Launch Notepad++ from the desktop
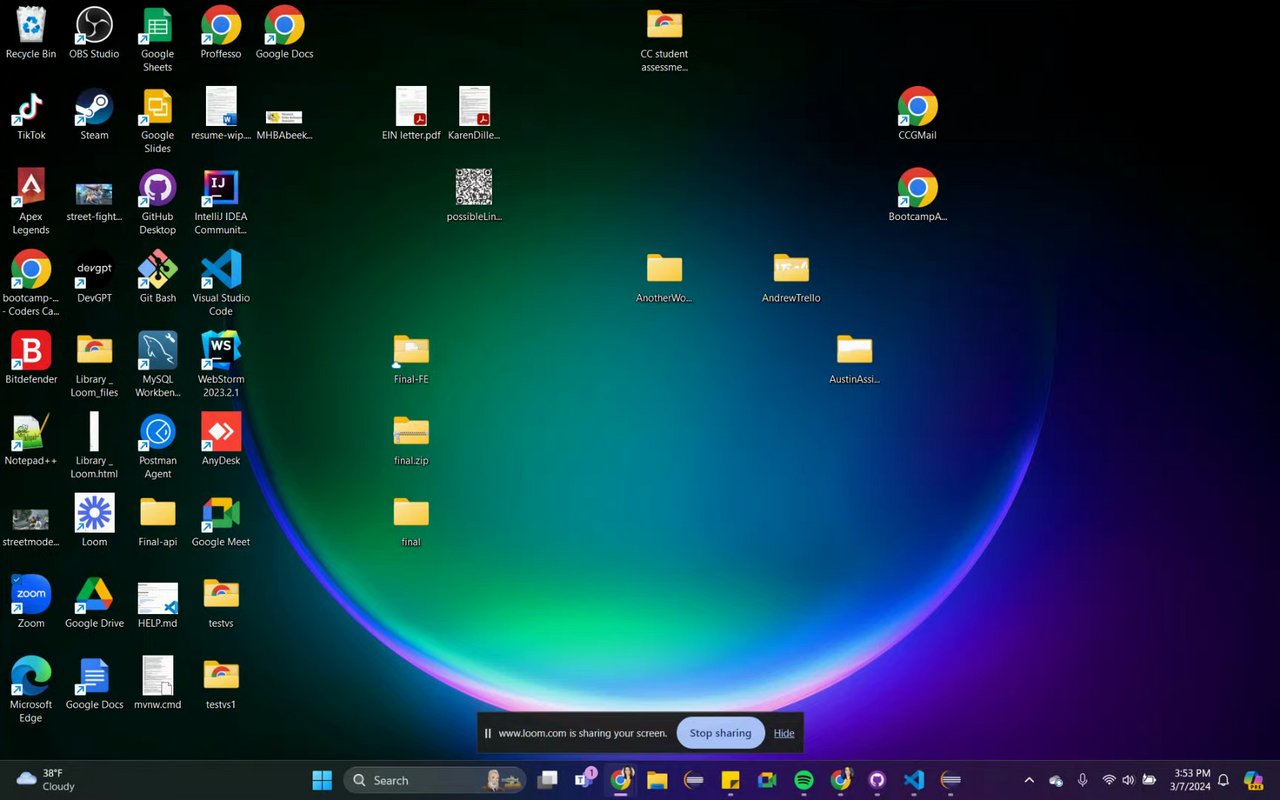This screenshot has height=800, width=1280. 31,440
